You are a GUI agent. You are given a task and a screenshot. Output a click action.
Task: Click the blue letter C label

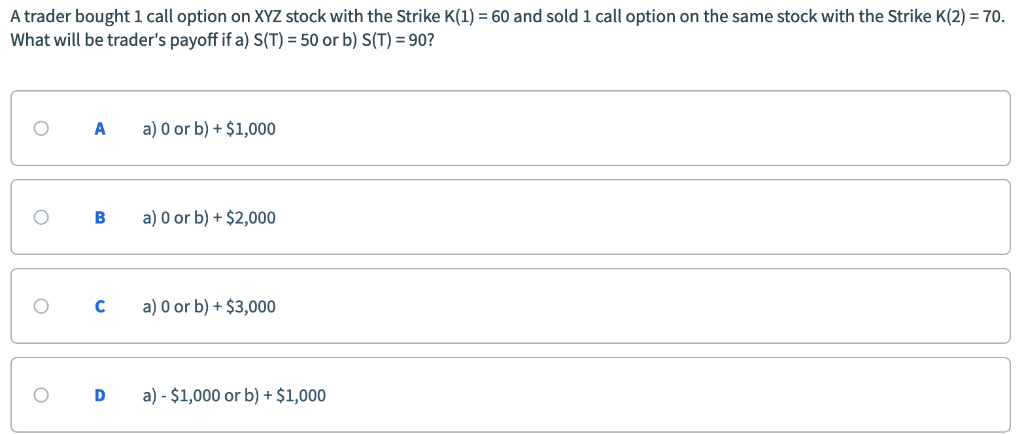coord(99,307)
